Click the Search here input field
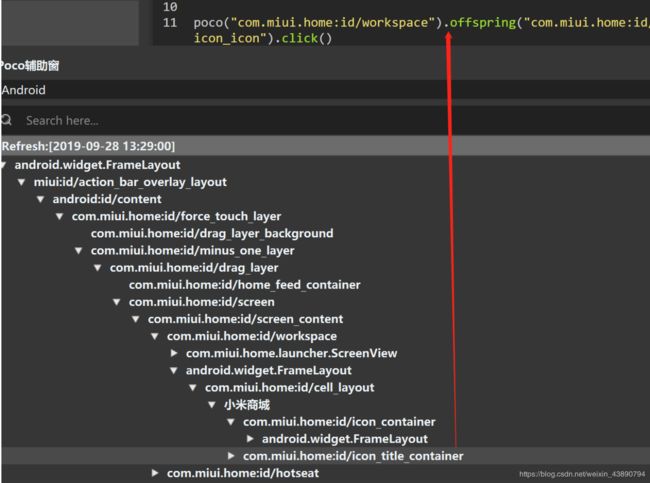Image resolution: width=650 pixels, height=483 pixels. point(336,121)
